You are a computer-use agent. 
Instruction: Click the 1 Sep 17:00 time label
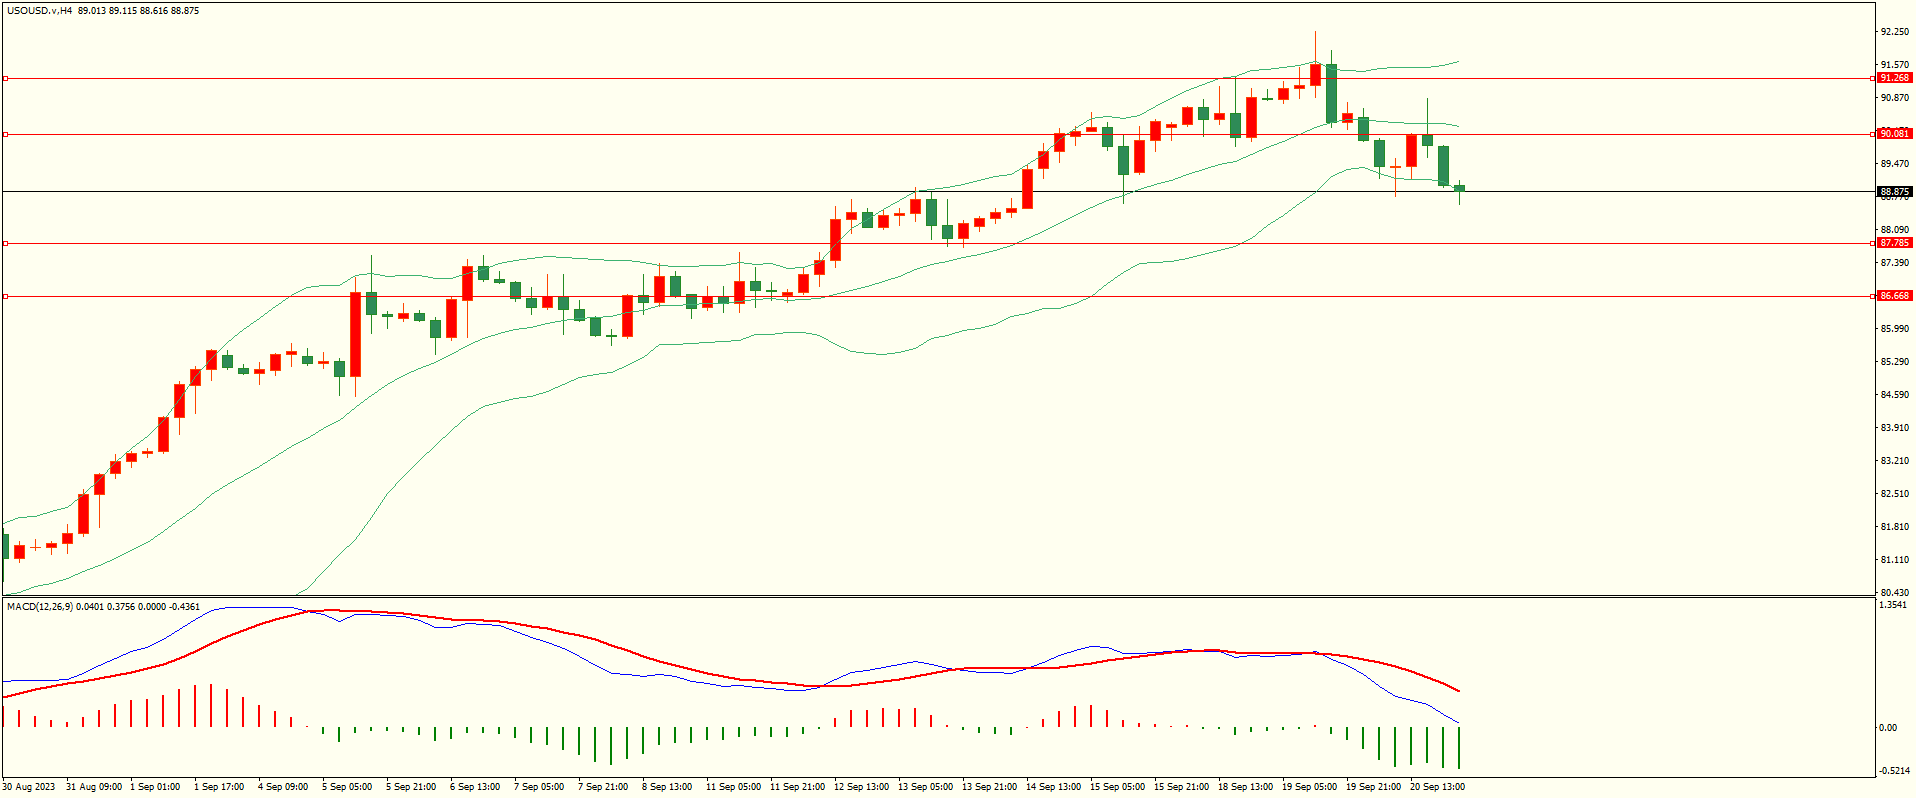[x=219, y=787]
